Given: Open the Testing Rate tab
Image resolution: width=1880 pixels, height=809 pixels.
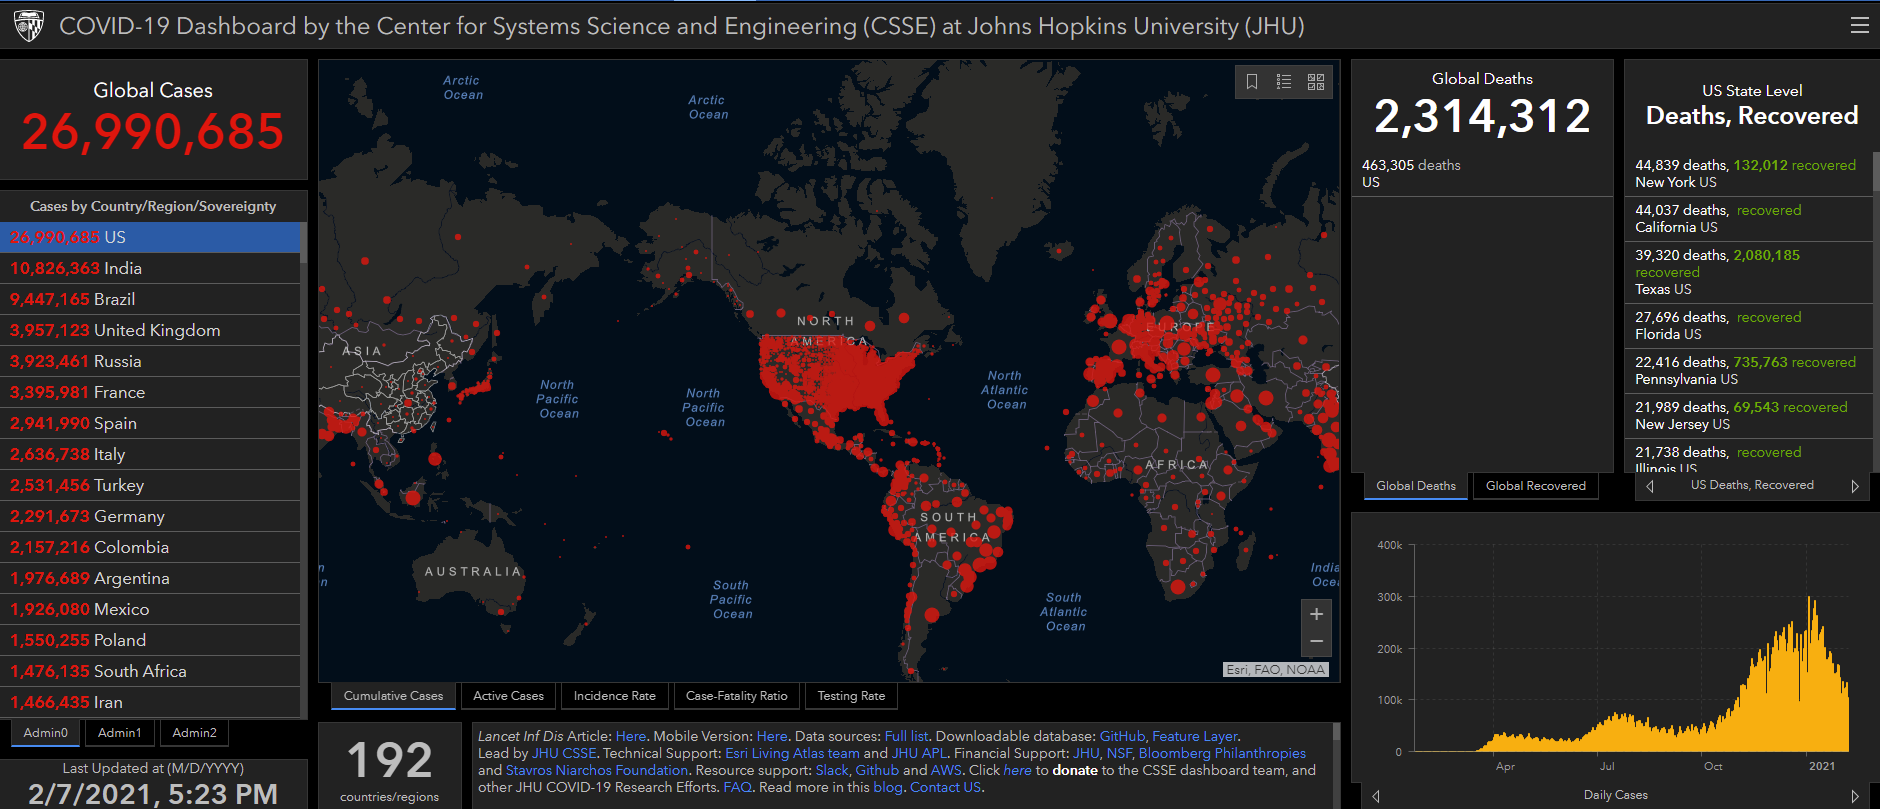Looking at the screenshot, I should pyautogui.click(x=851, y=696).
